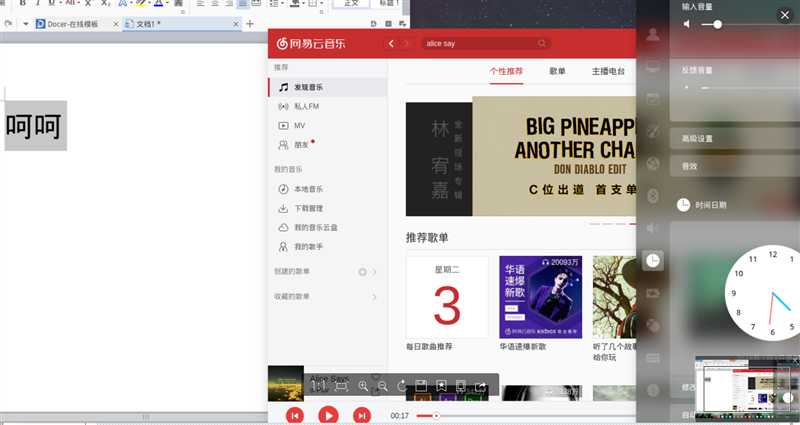Close the Docer templates tab

pyautogui.click(x=116, y=24)
